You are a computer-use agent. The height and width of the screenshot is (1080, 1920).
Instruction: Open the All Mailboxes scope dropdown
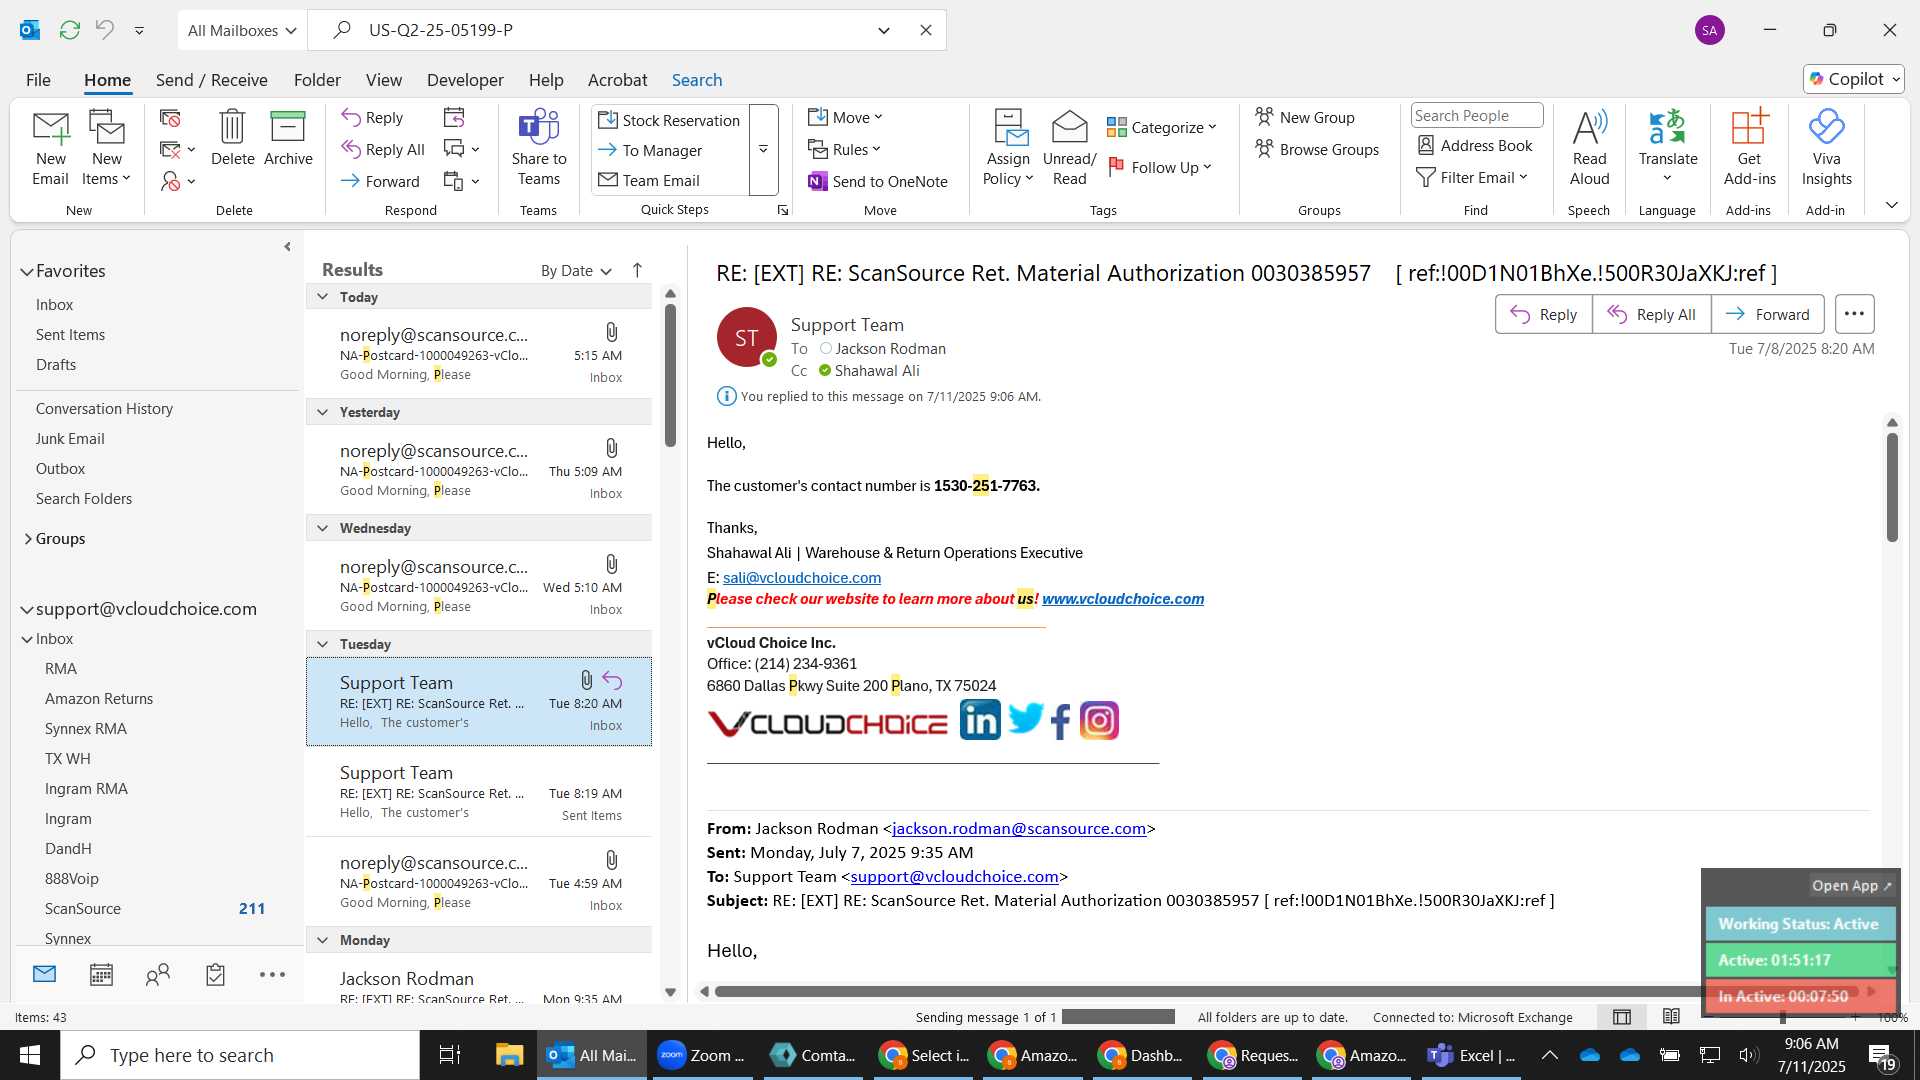pyautogui.click(x=242, y=30)
